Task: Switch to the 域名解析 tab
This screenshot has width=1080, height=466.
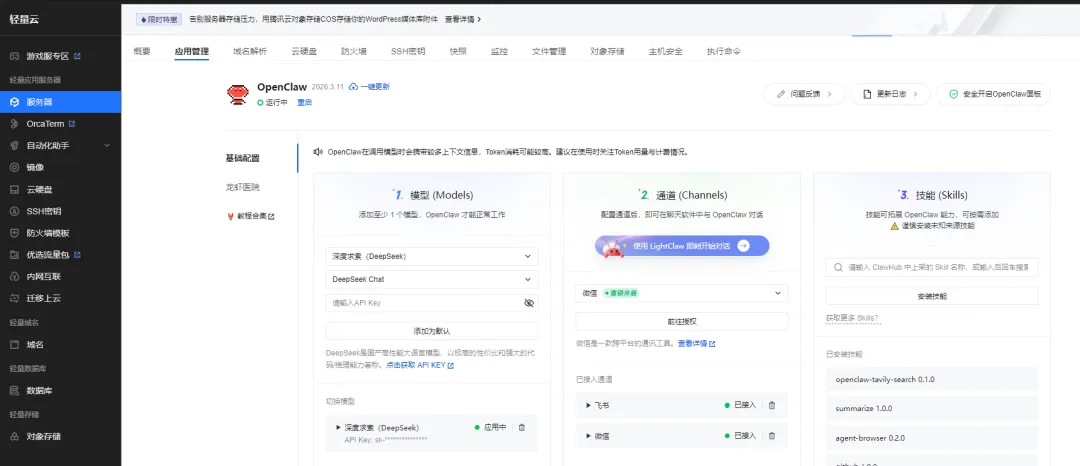Action: (x=250, y=52)
